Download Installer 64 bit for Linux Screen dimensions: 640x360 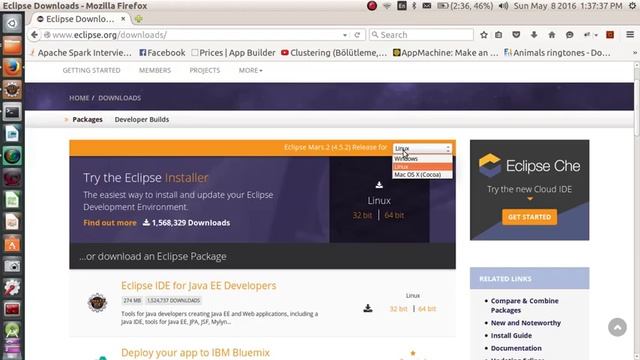pyautogui.click(x=394, y=215)
